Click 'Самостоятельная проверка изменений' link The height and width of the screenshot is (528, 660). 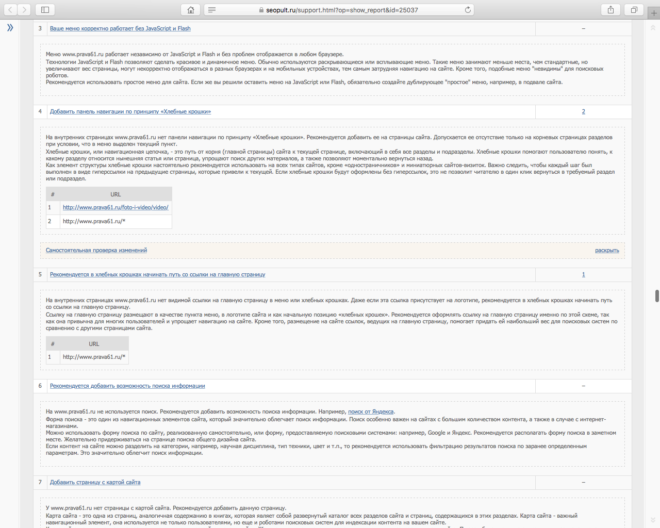click(94, 250)
